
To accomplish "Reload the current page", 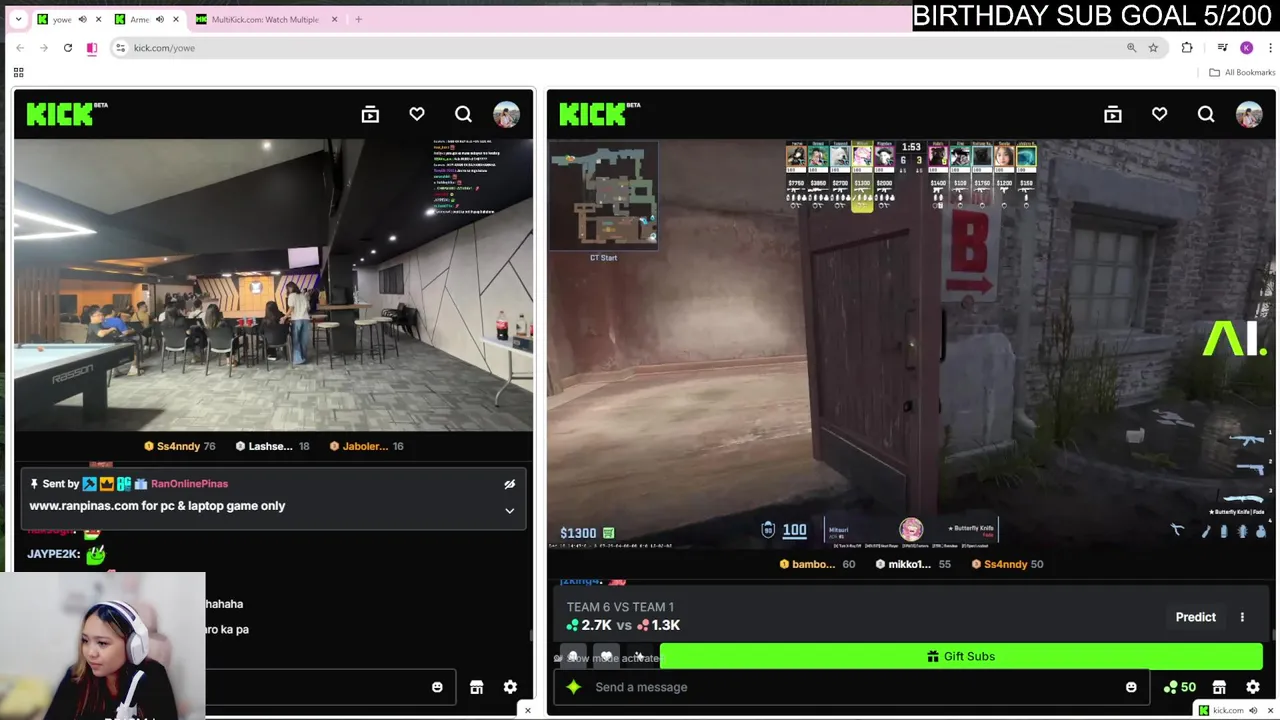I will click(68, 48).
